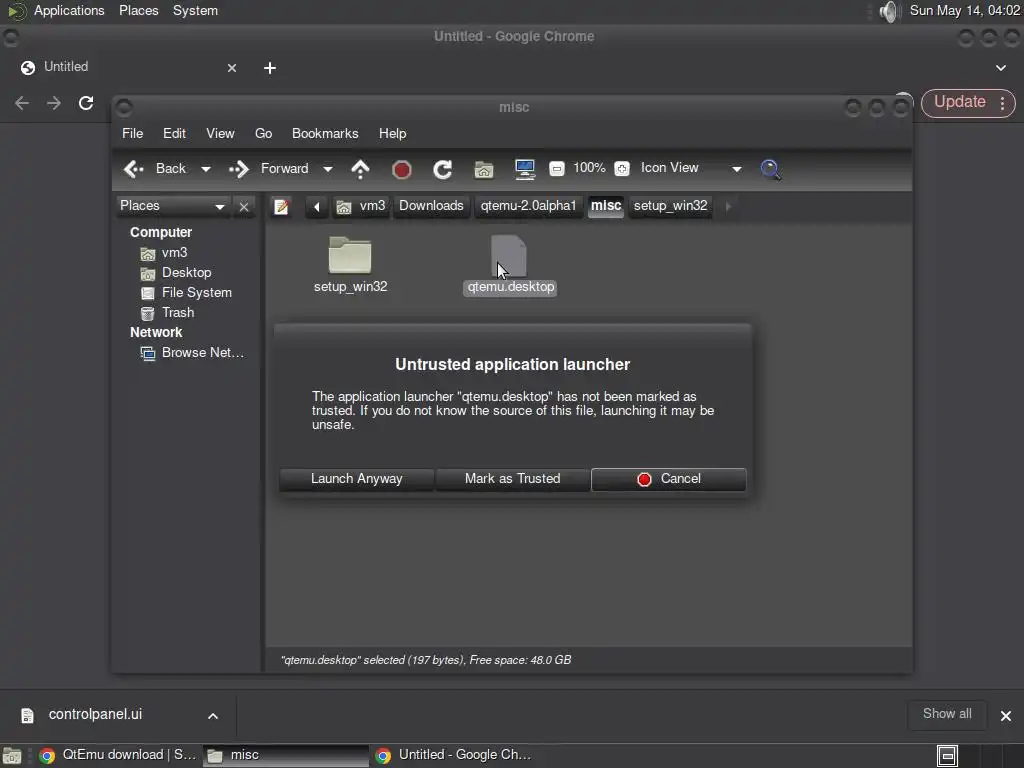Open the File menu in misc window
Viewport: 1024px width, 768px height.
[133, 133]
